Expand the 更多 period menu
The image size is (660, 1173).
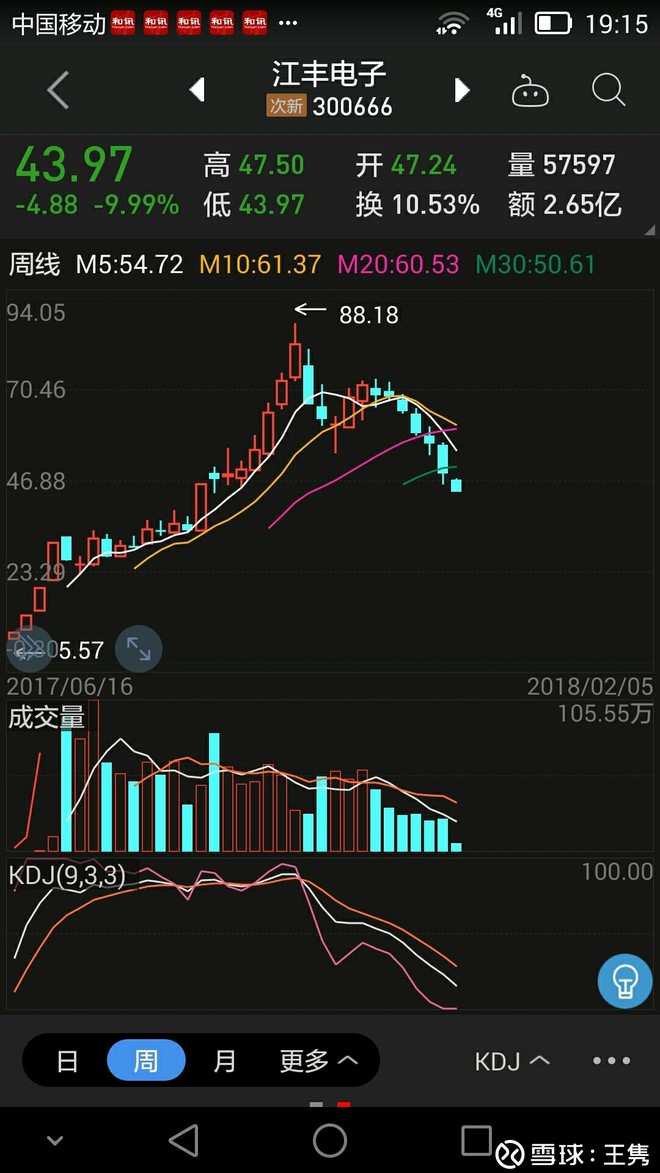[318, 1060]
